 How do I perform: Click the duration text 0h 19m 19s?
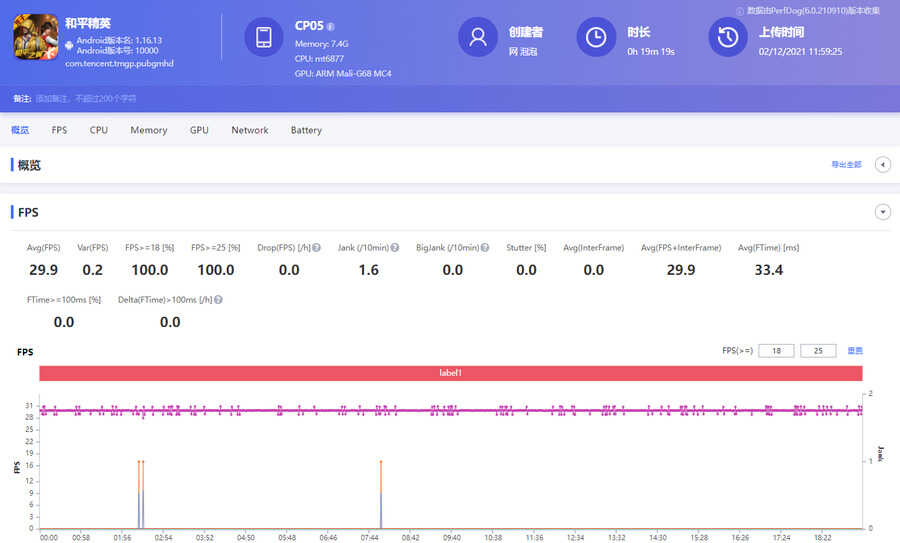click(x=651, y=52)
